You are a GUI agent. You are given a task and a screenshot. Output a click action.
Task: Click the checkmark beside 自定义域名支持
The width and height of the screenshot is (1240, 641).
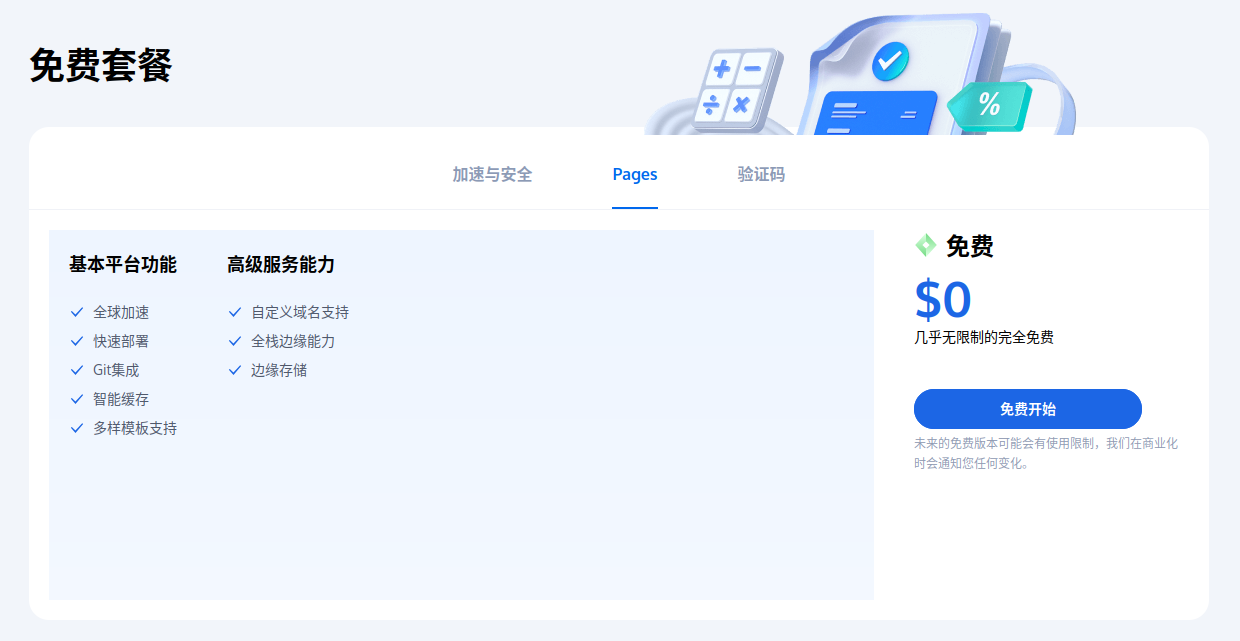pyautogui.click(x=235, y=313)
